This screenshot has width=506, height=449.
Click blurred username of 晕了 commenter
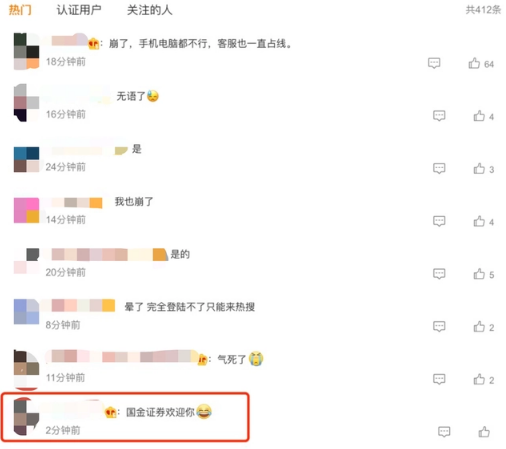[x=79, y=305]
